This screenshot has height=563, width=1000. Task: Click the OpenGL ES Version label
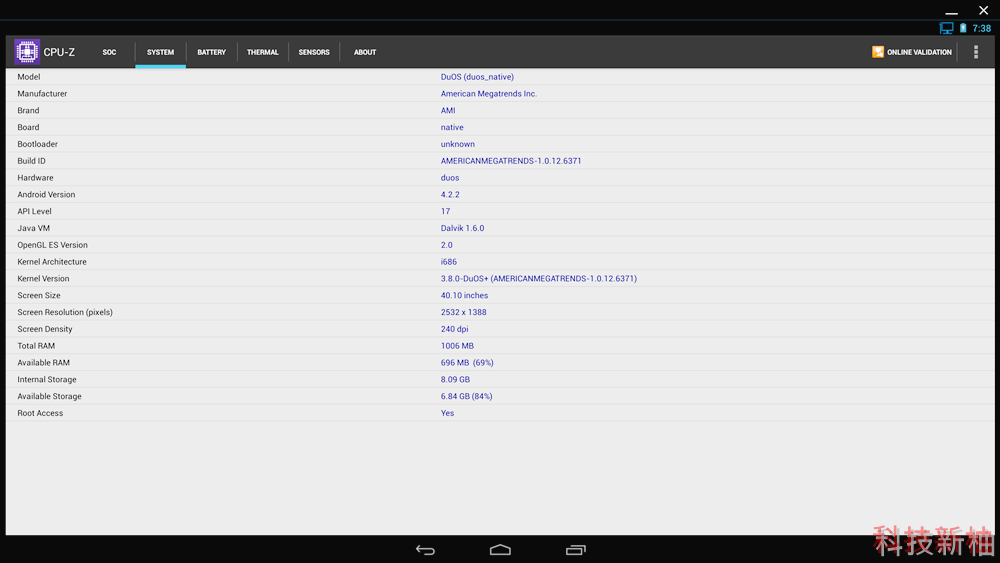52,245
